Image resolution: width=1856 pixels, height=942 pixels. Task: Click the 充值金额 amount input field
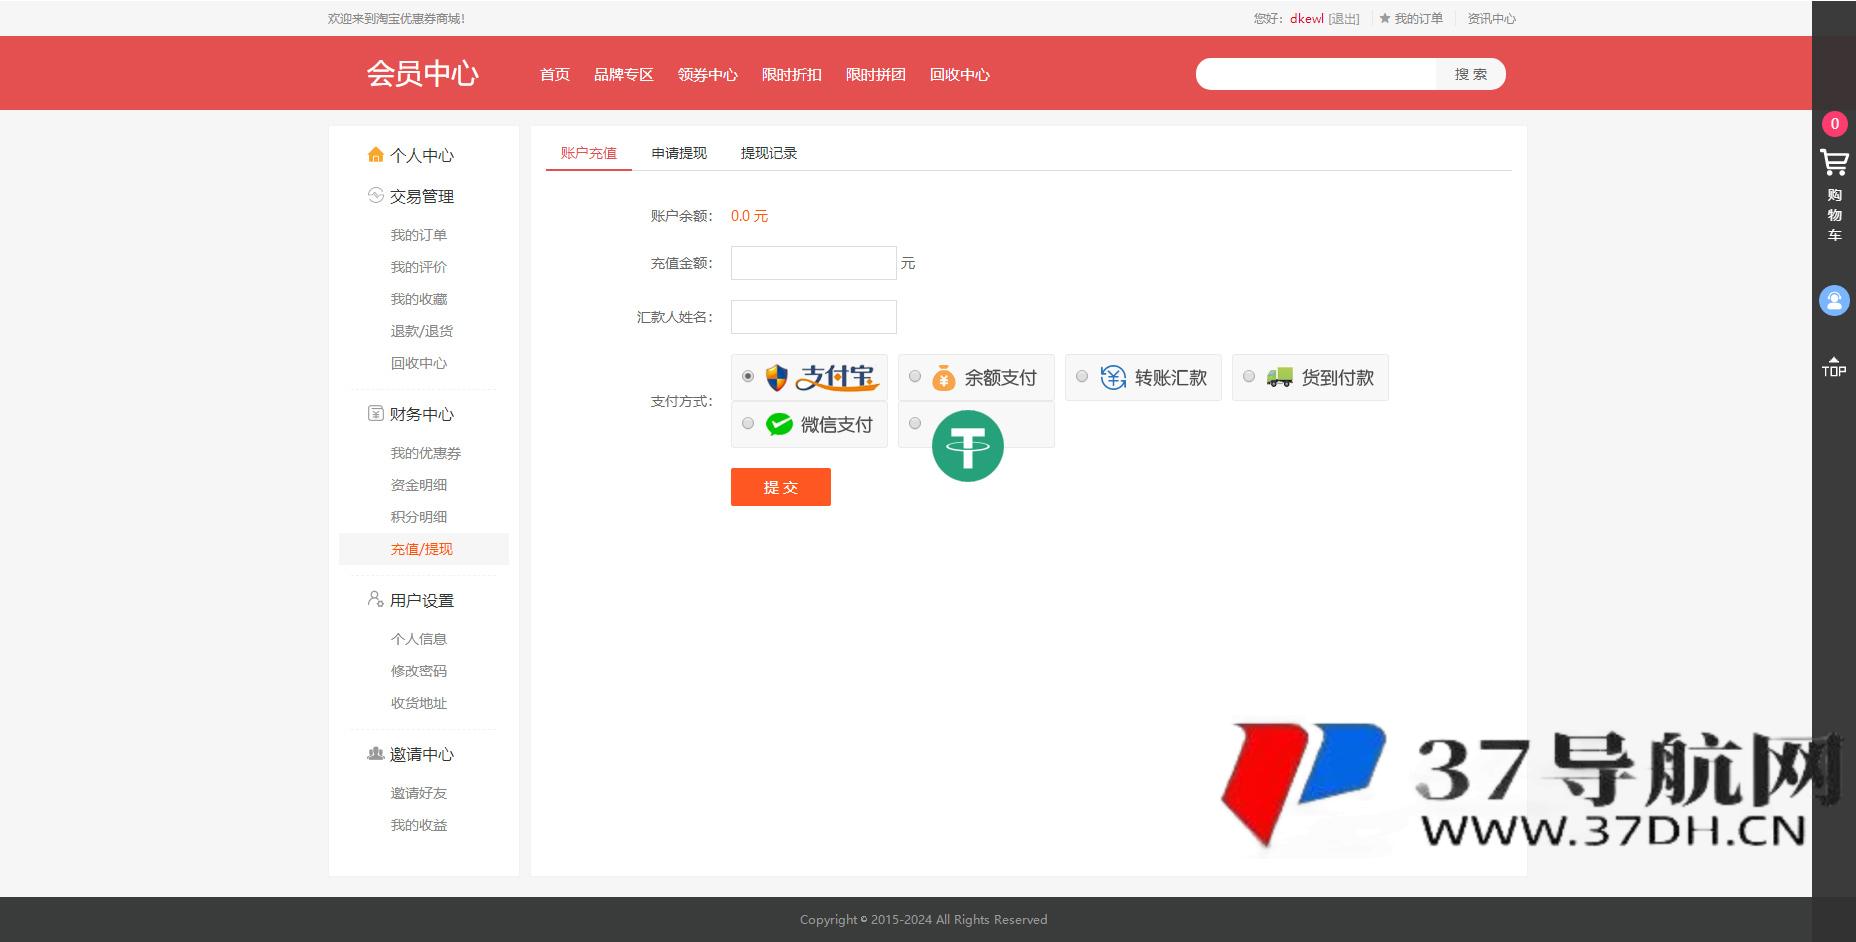click(x=813, y=262)
